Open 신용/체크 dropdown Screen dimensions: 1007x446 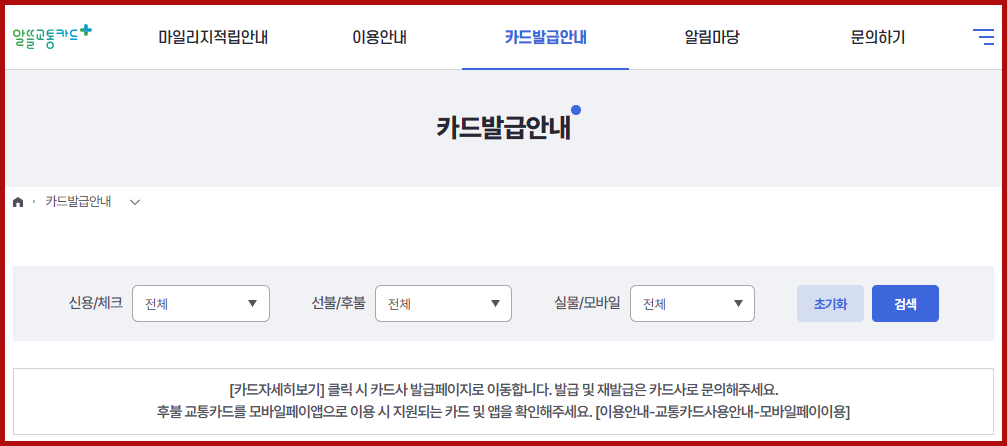pyautogui.click(x=201, y=303)
